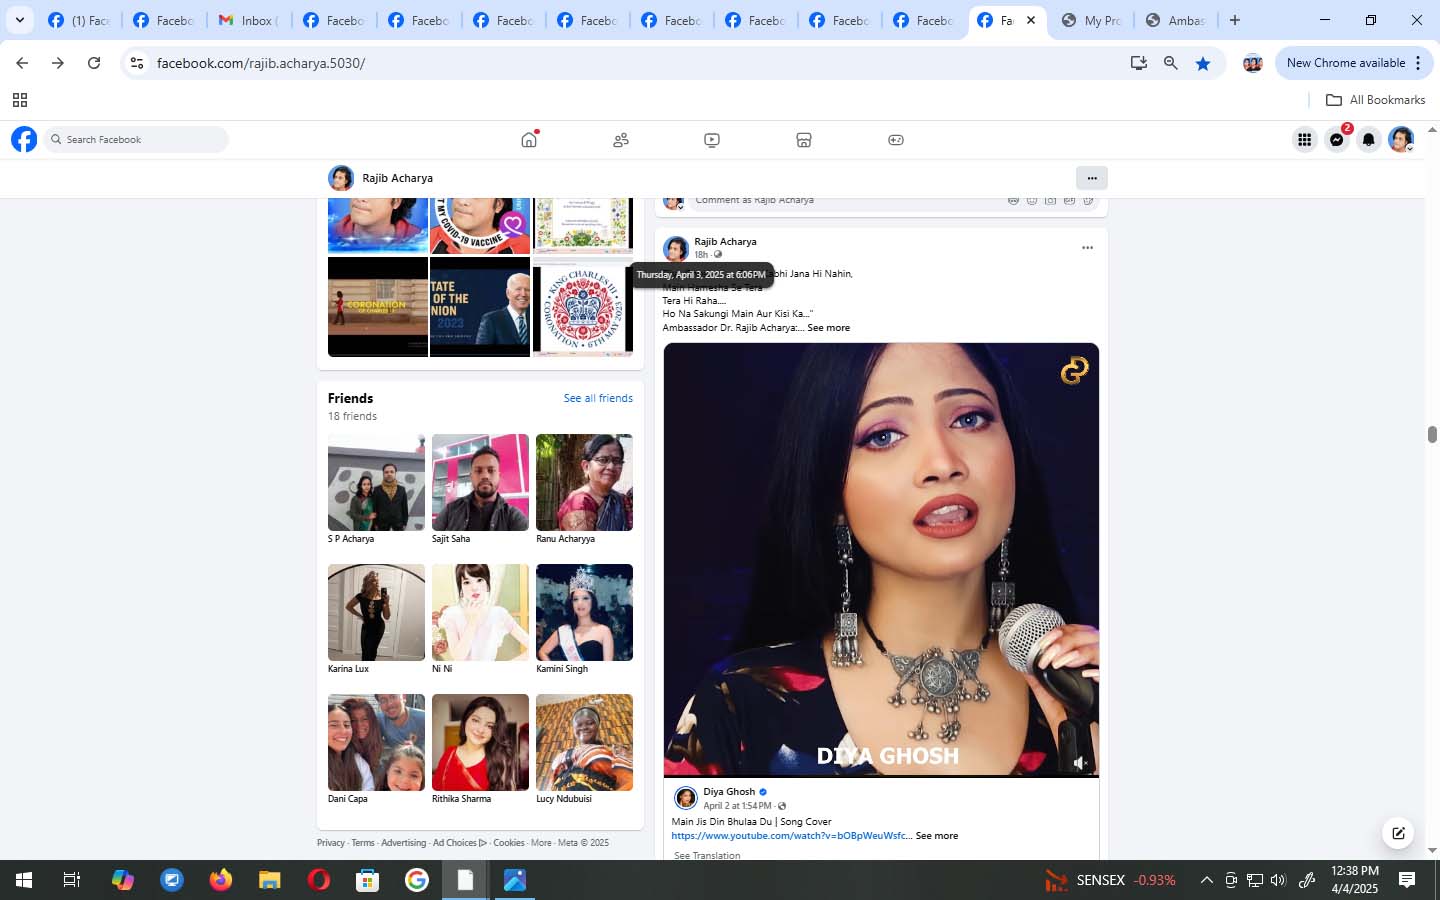The image size is (1440, 900).
Task: Click the Lucy Ndubuisi name
Action: (x=564, y=799)
